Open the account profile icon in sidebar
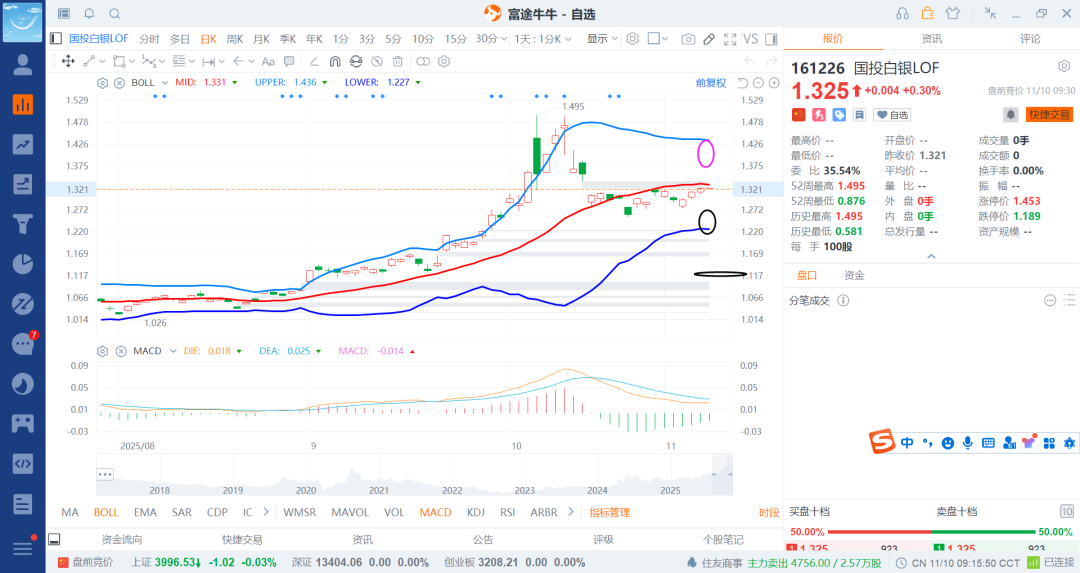1080x573 pixels. tap(23, 65)
